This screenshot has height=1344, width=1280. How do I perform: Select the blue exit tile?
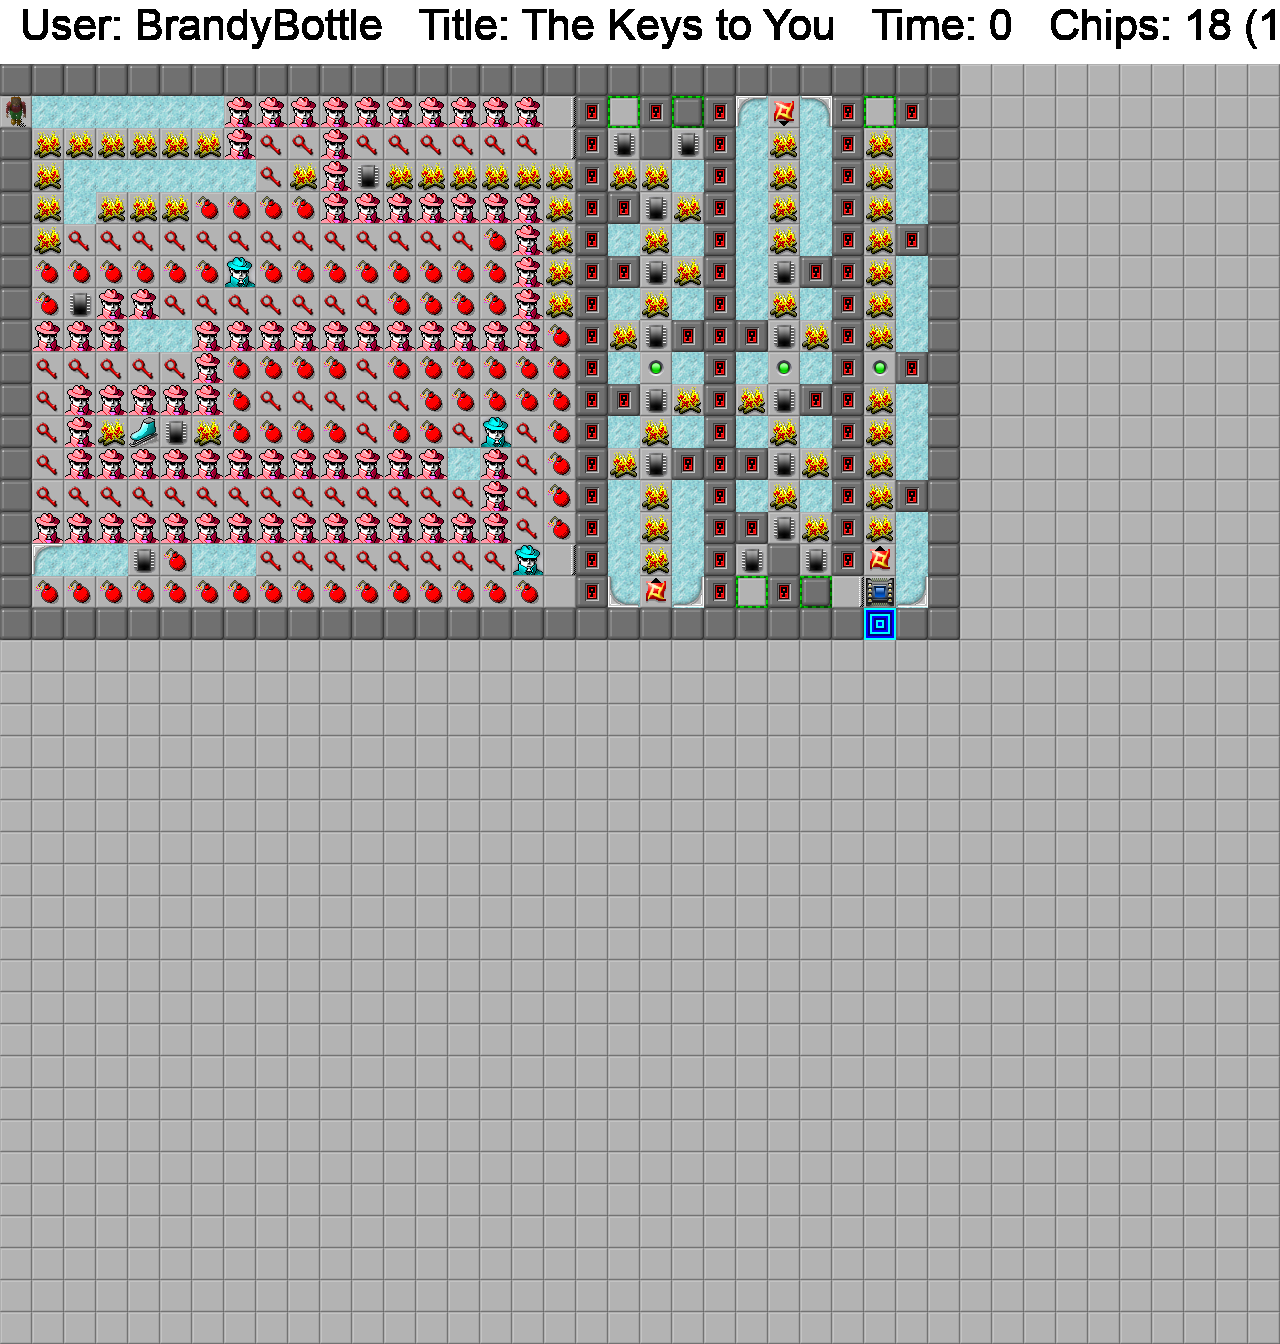[x=880, y=624]
